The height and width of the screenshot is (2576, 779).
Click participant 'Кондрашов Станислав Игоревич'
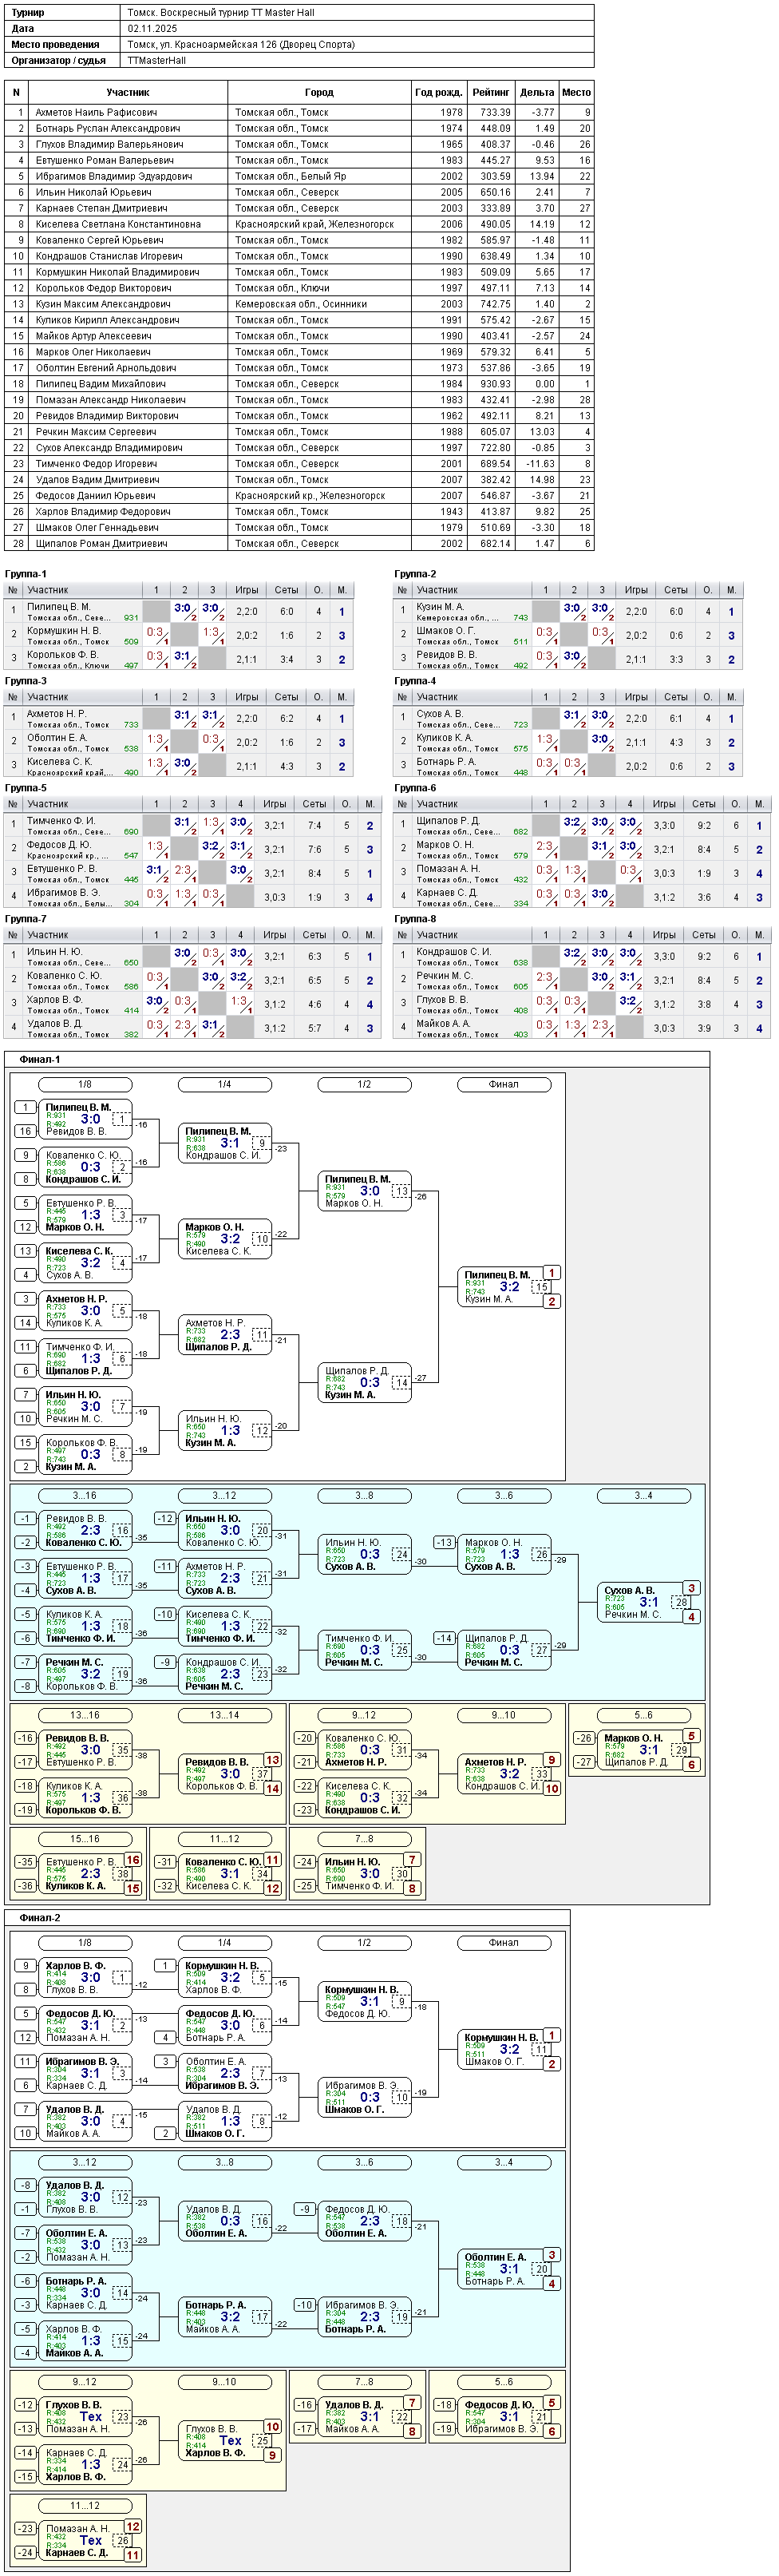[108, 257]
